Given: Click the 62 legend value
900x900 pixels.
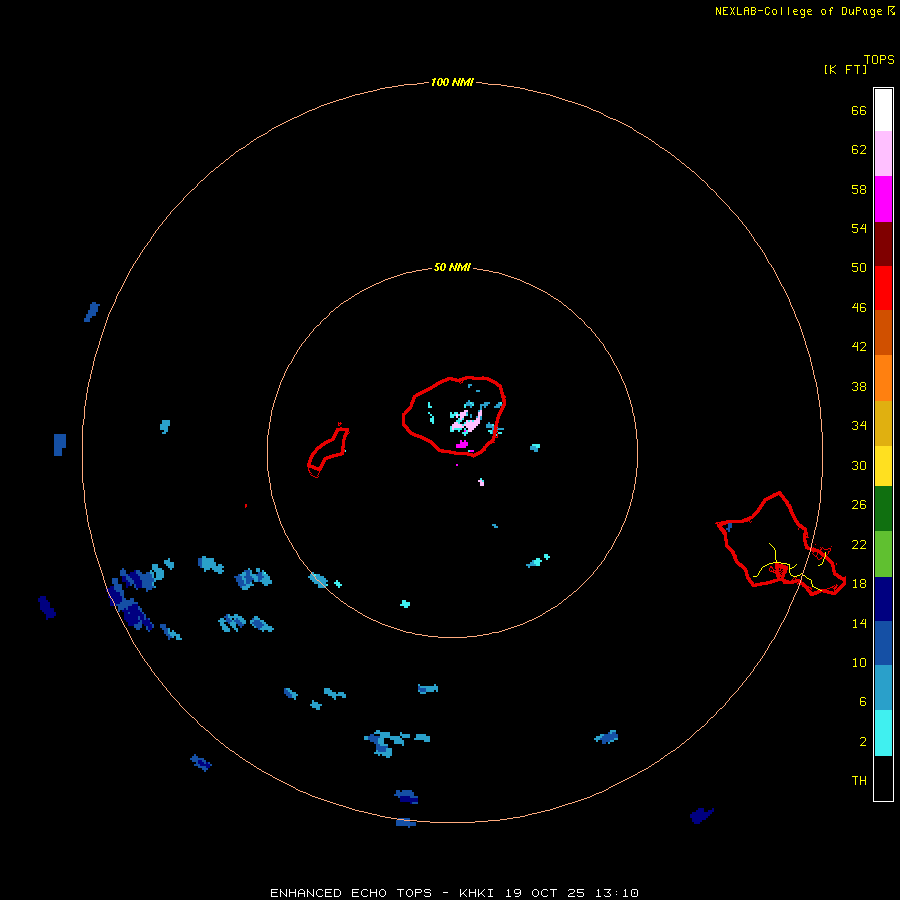Looking at the screenshot, I should 859,149.
